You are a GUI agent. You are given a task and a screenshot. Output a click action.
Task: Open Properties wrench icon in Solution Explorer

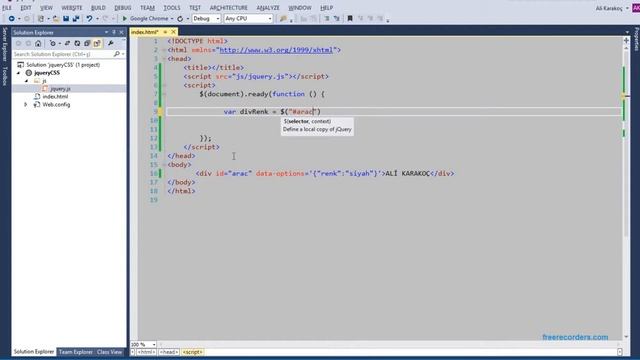111,43
